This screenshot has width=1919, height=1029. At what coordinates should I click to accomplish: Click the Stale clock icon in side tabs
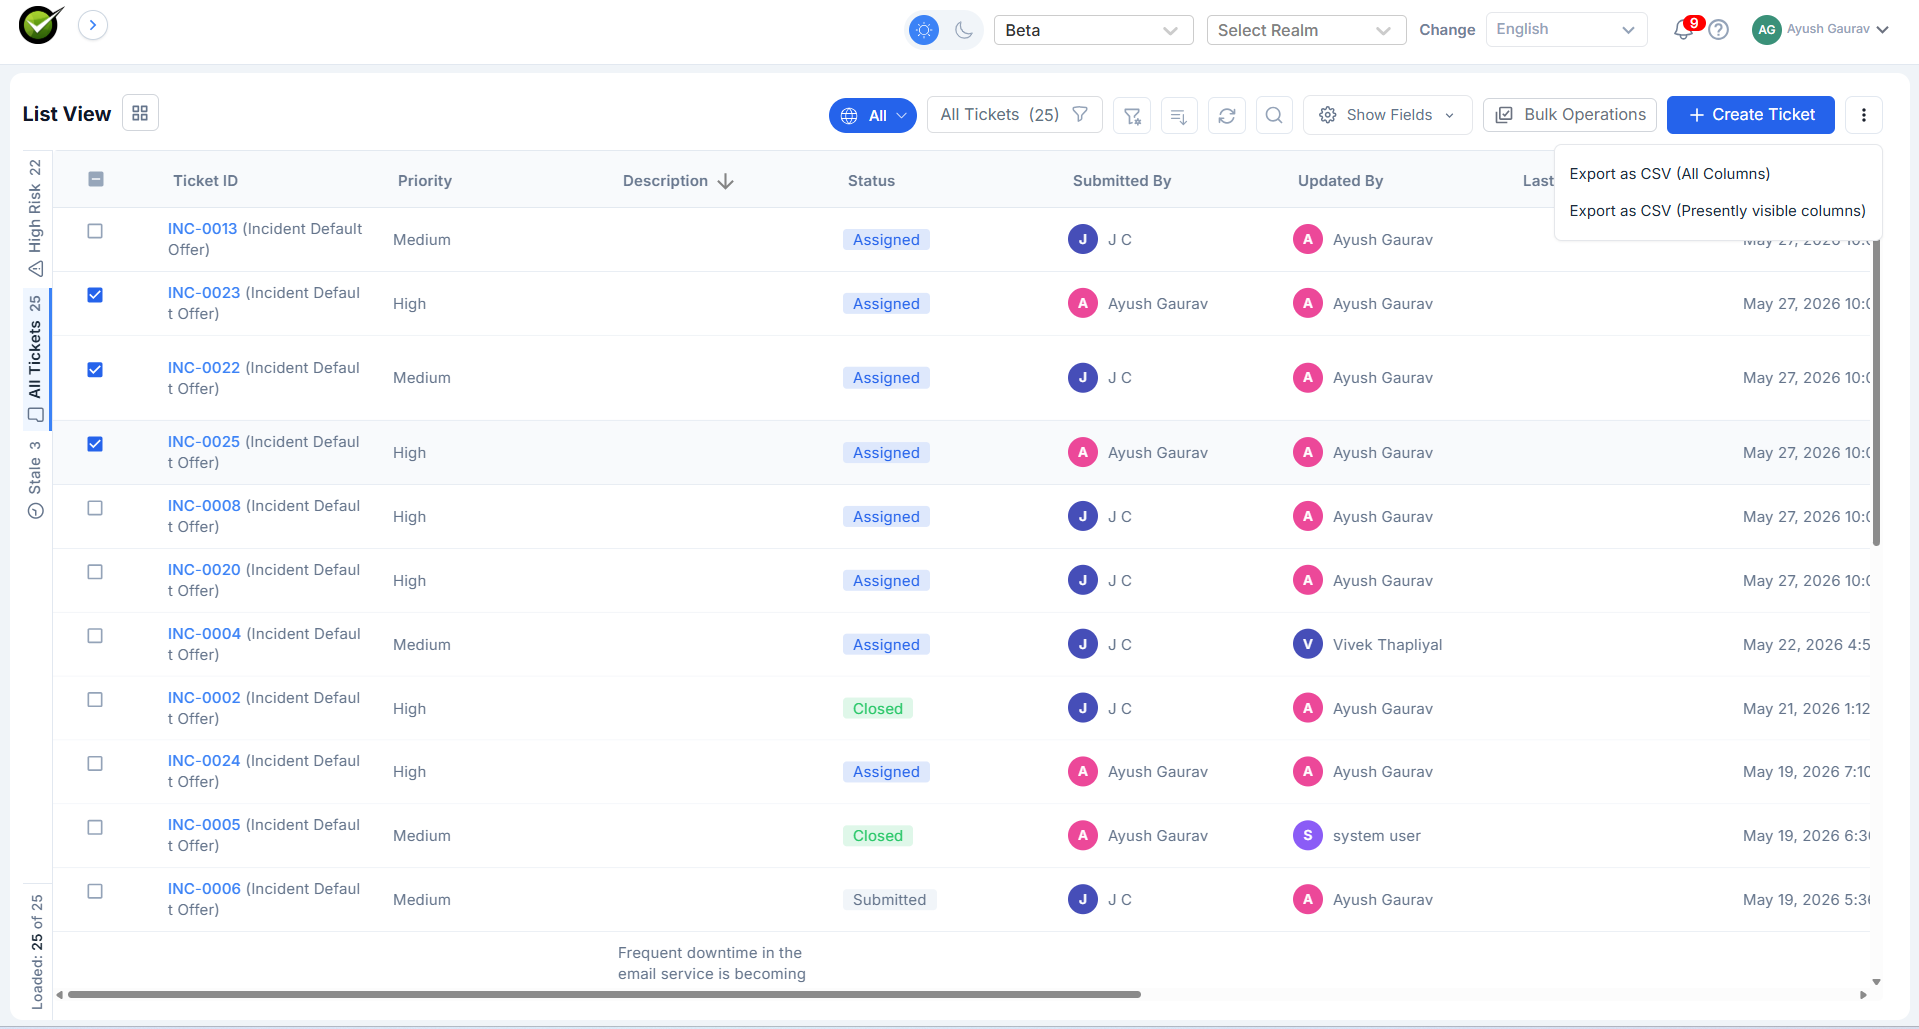(x=36, y=511)
